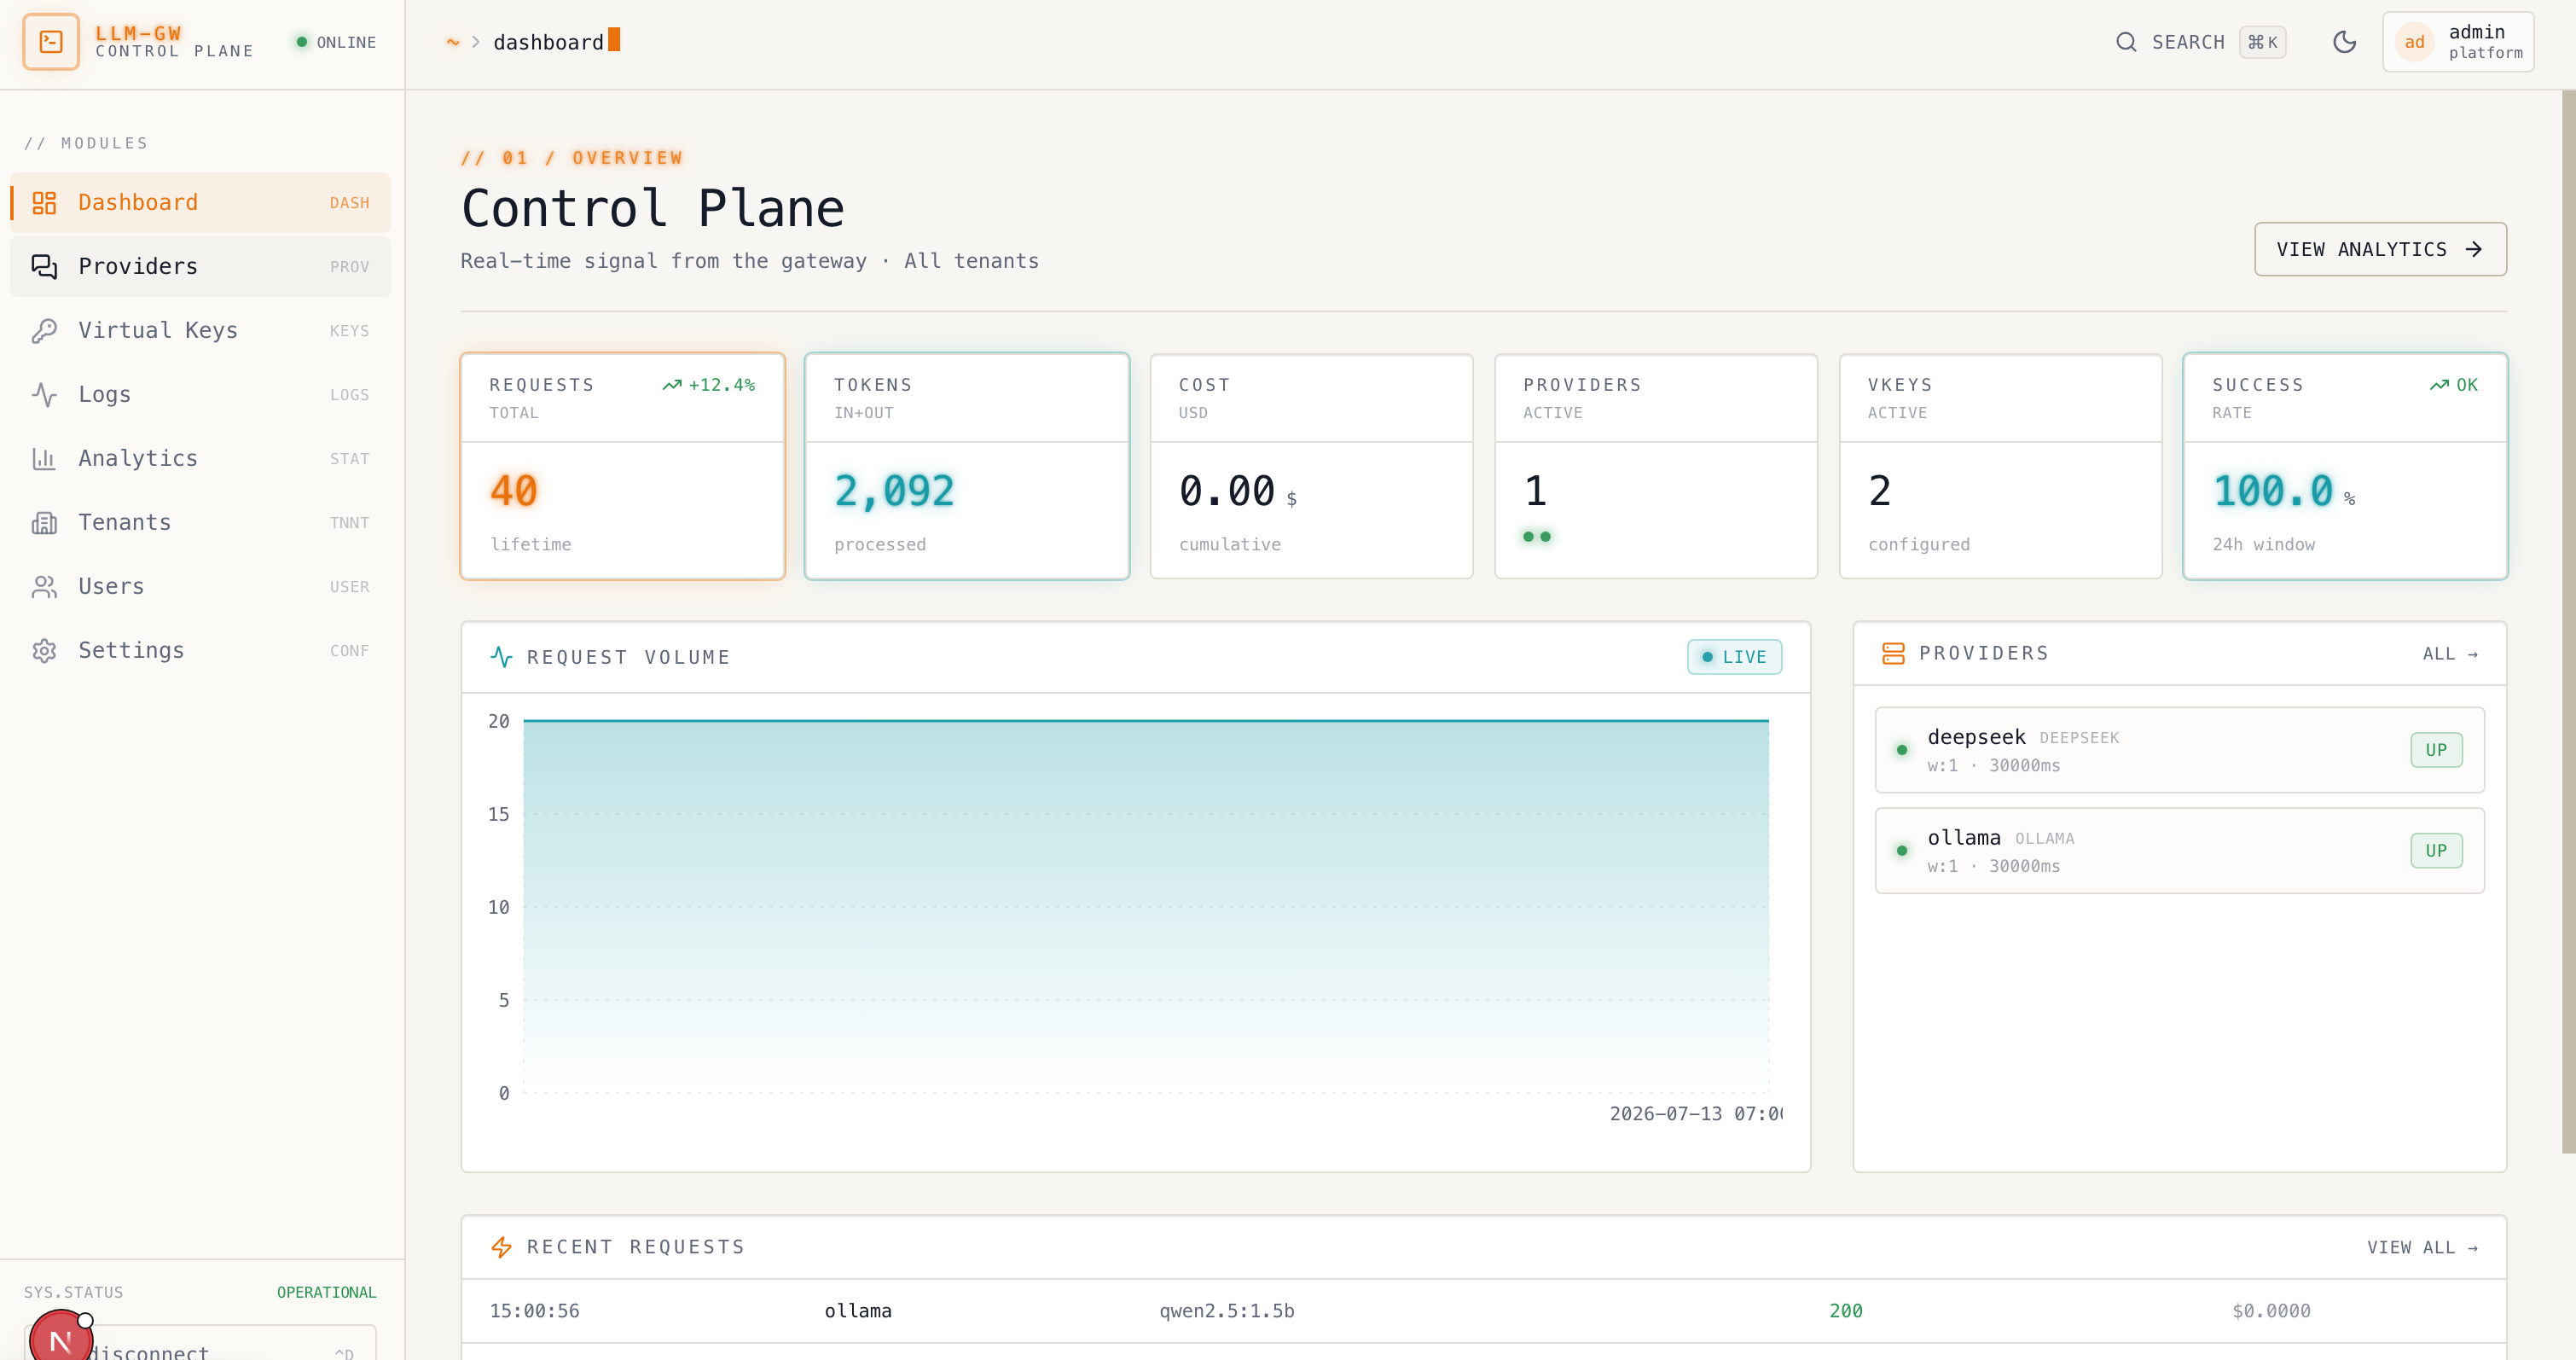The height and width of the screenshot is (1360, 2576).
Task: Click the 2026-07-13 chart date label
Action: [x=1695, y=1114]
